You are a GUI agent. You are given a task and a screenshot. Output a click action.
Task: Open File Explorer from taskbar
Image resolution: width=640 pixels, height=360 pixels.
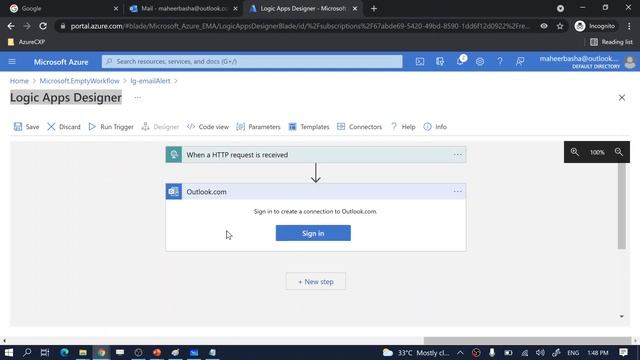(83, 353)
